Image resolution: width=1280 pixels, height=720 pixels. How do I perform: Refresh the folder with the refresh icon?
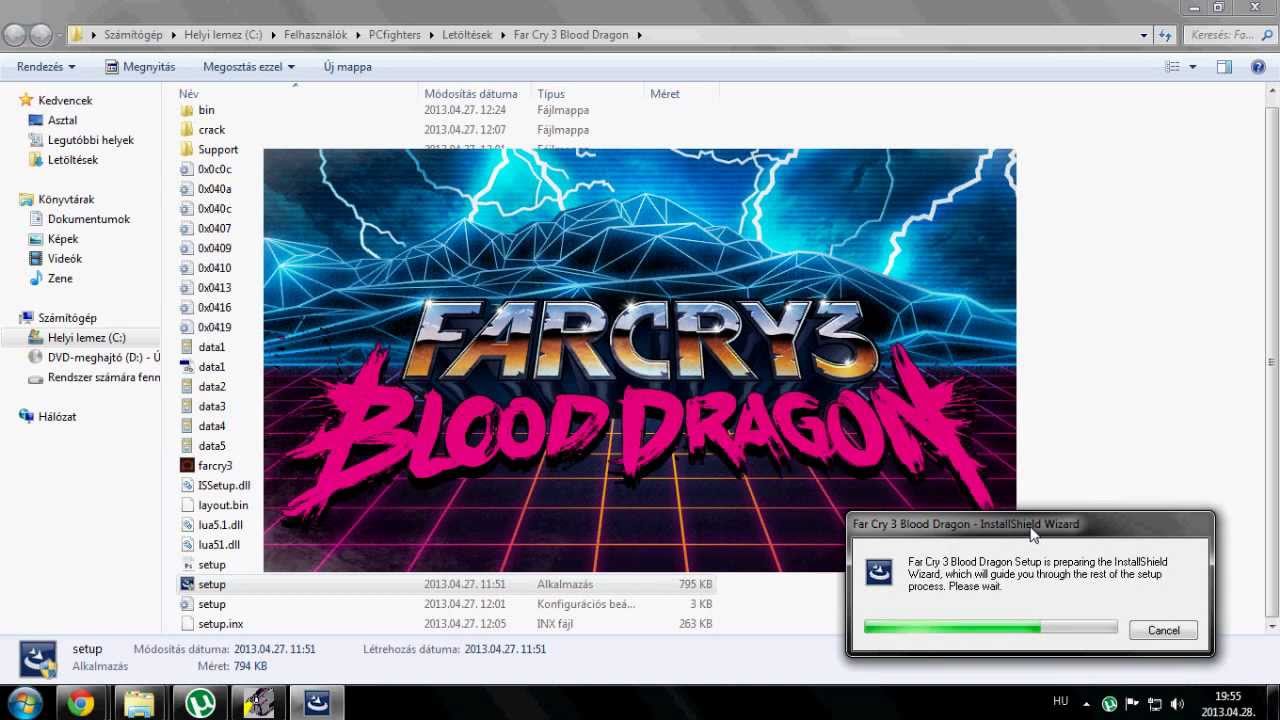[x=1165, y=35]
